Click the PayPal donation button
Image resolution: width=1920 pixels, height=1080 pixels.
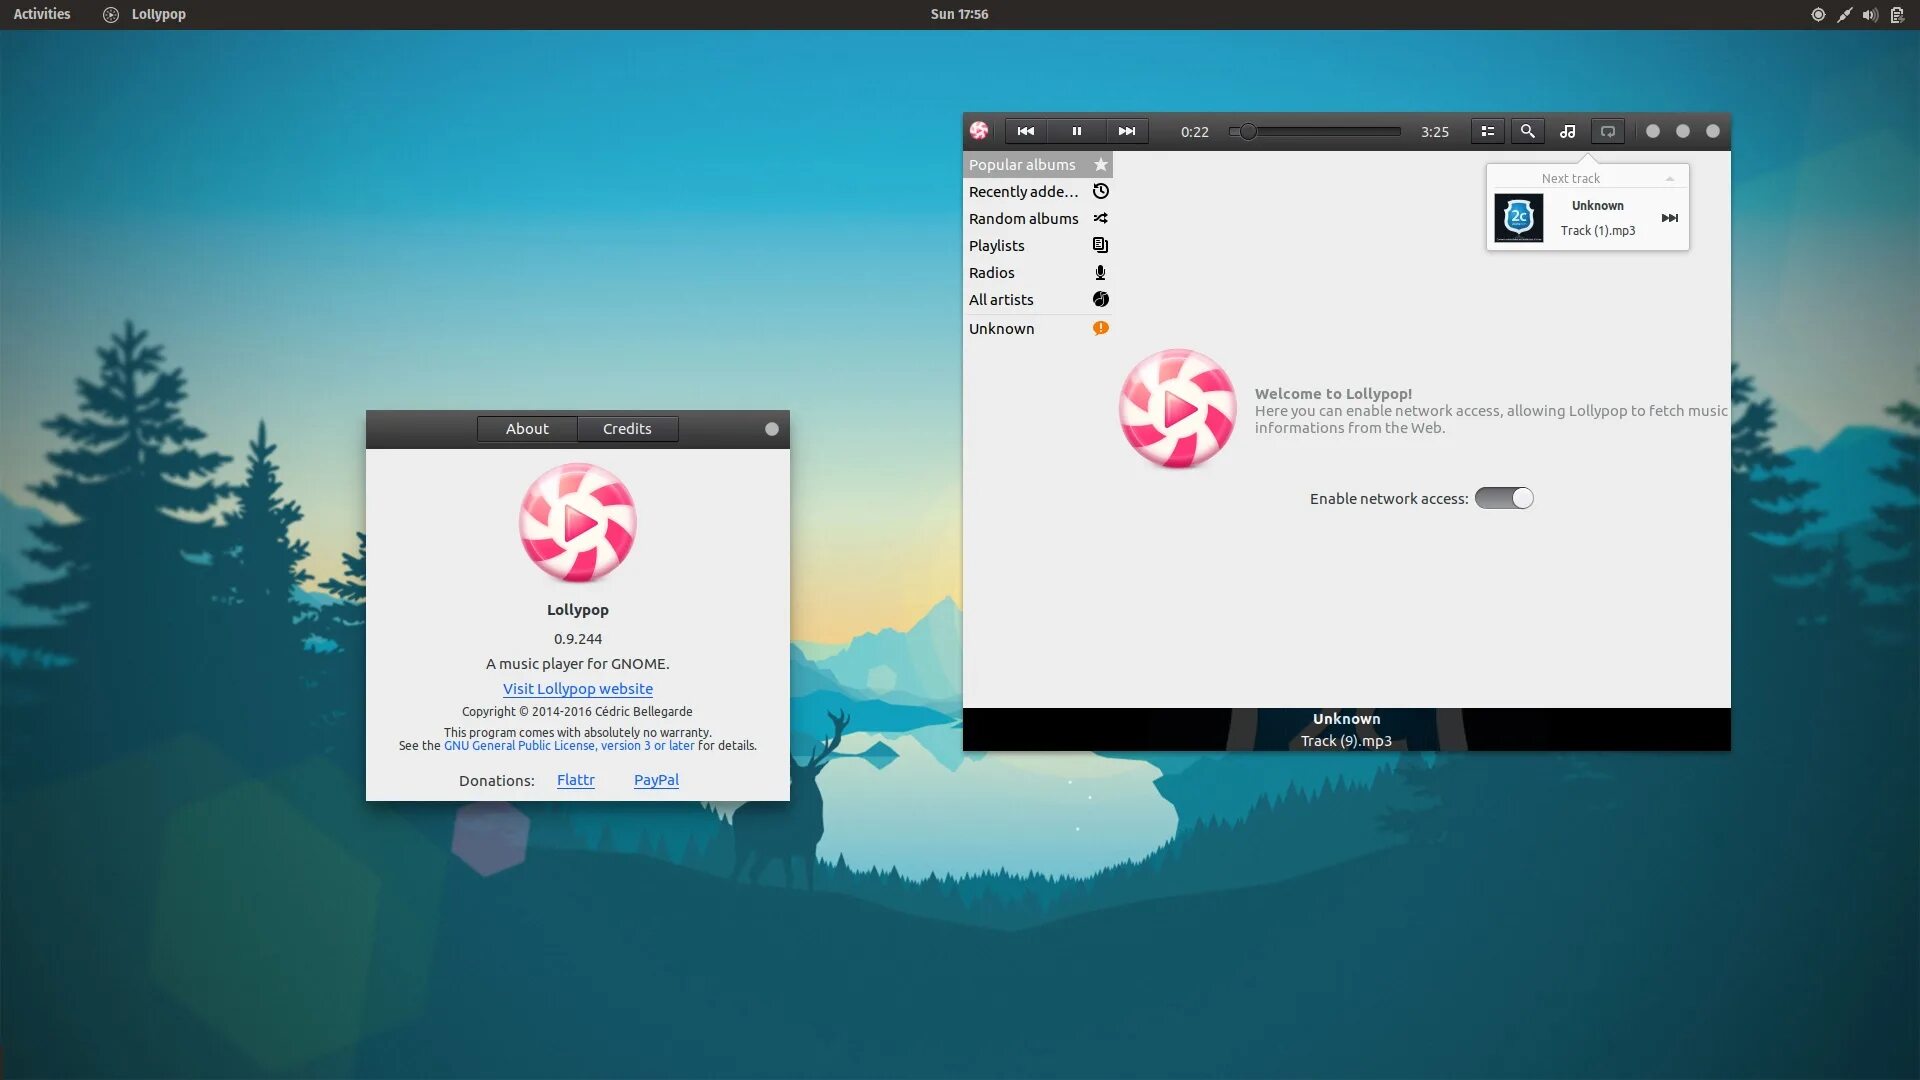pyautogui.click(x=655, y=779)
